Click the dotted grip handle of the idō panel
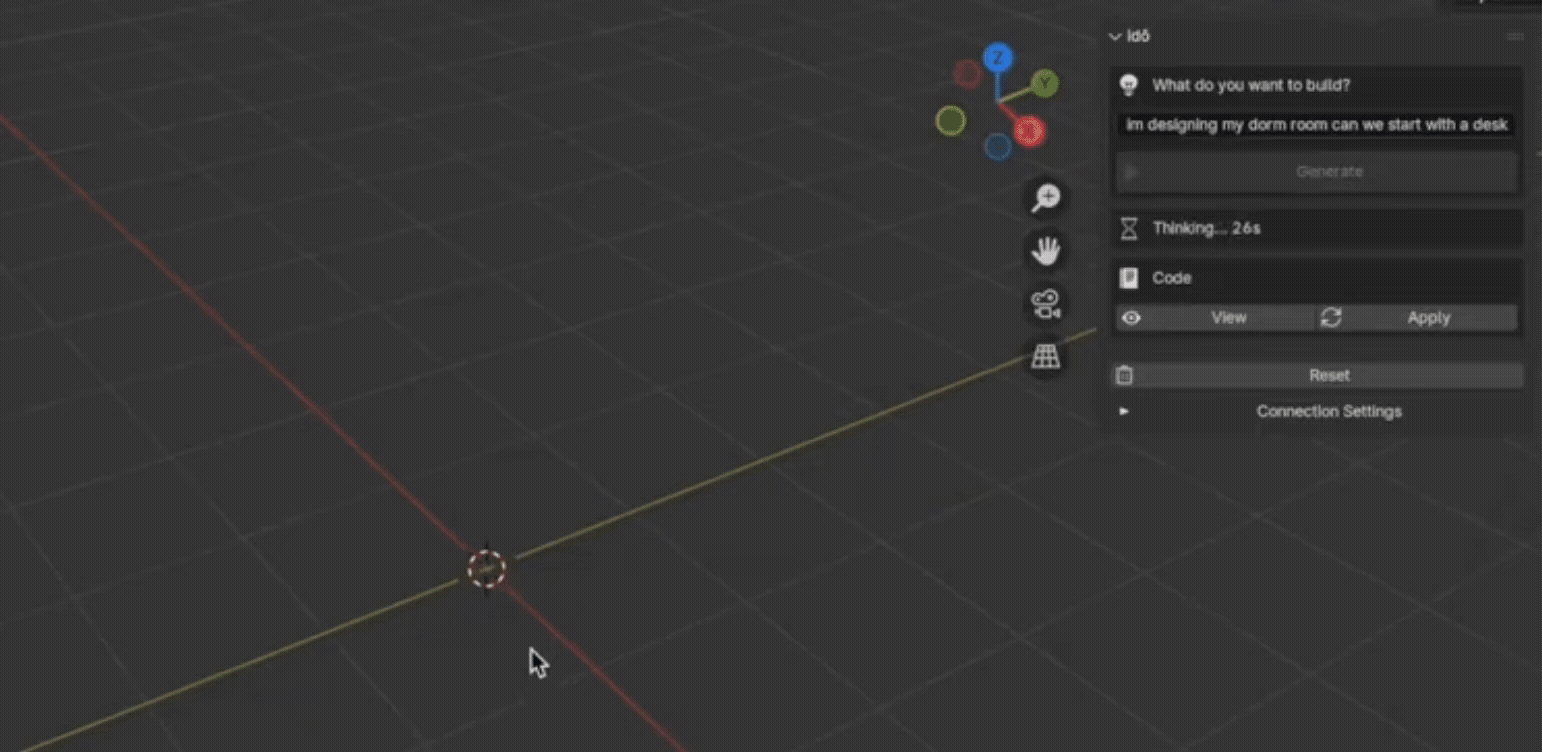This screenshot has height=752, width=1542. coord(1514,36)
